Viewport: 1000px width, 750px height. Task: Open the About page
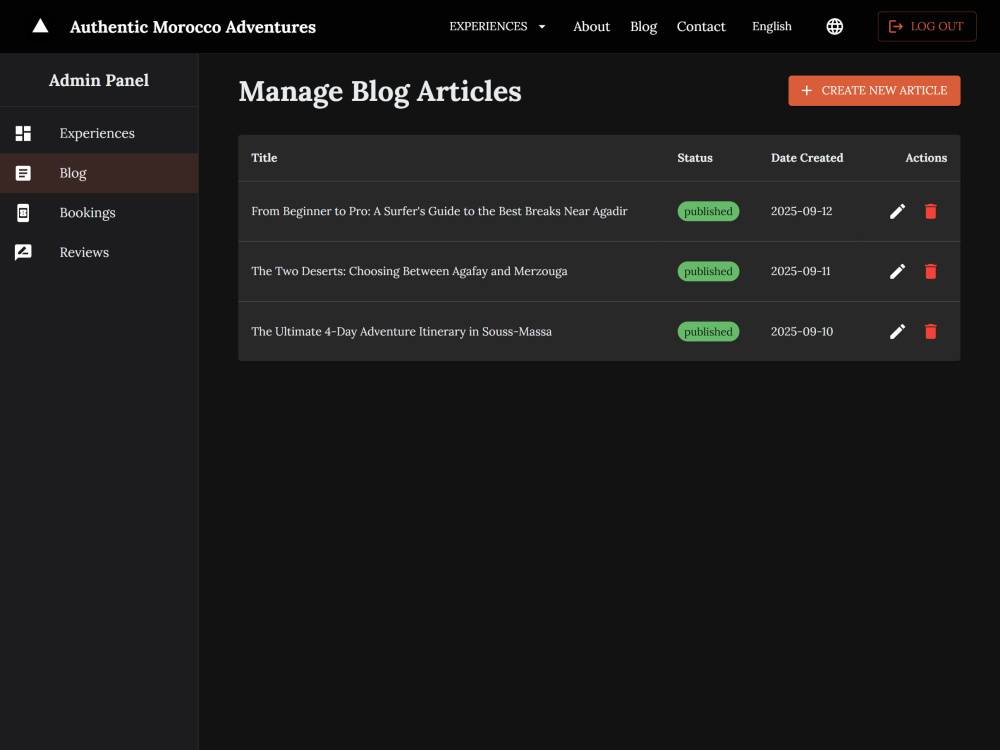pos(591,26)
